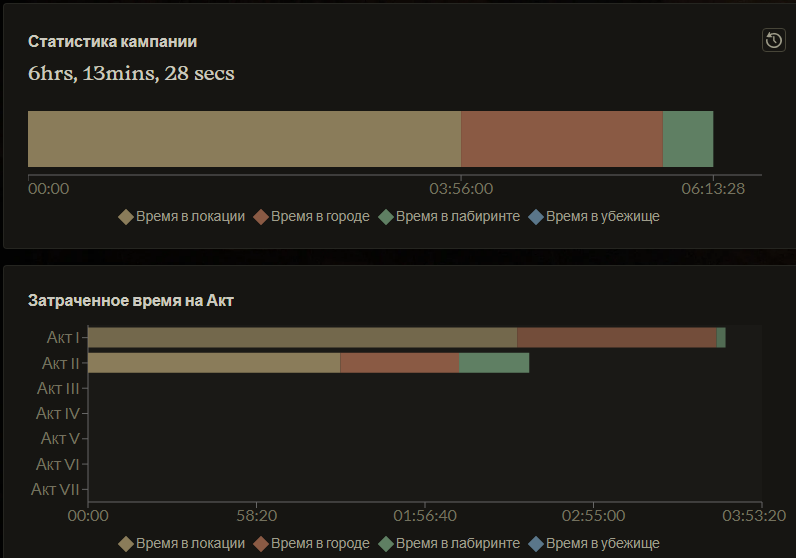The height and width of the screenshot is (558, 796).
Task: Click the brown city segment of campaign bar
Action: pos(562,139)
